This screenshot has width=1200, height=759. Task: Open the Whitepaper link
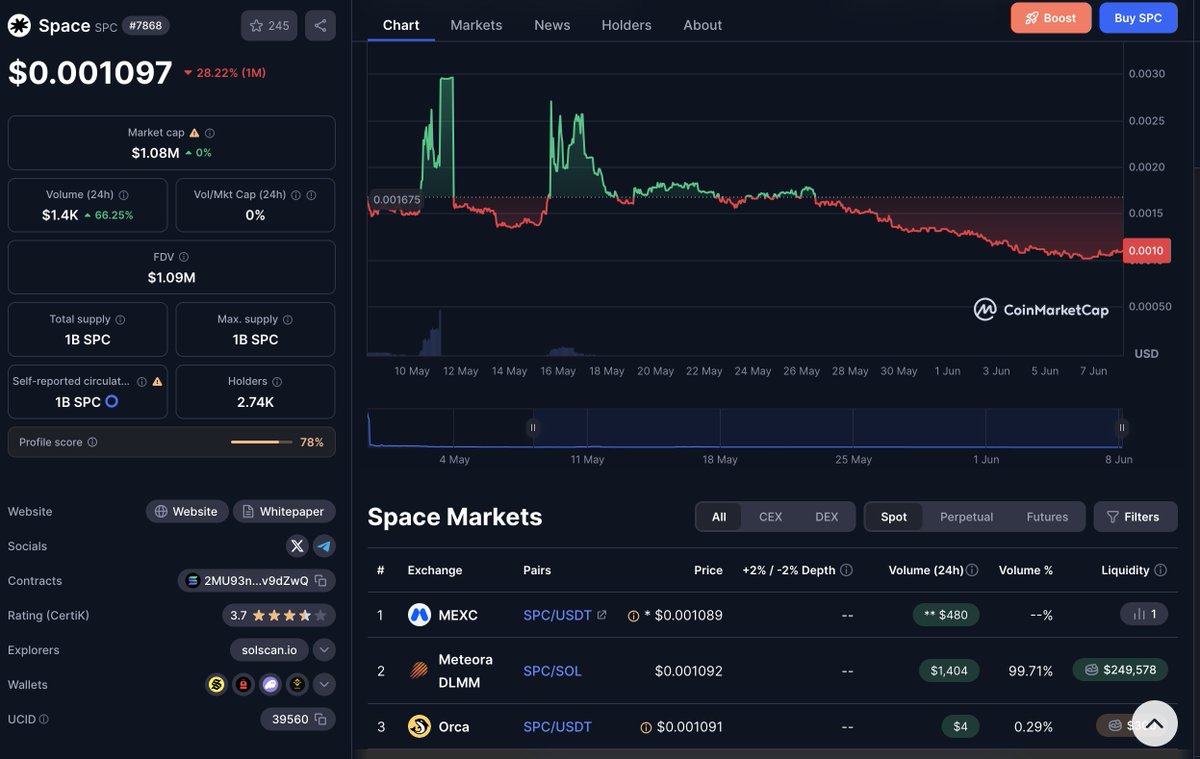coord(284,511)
